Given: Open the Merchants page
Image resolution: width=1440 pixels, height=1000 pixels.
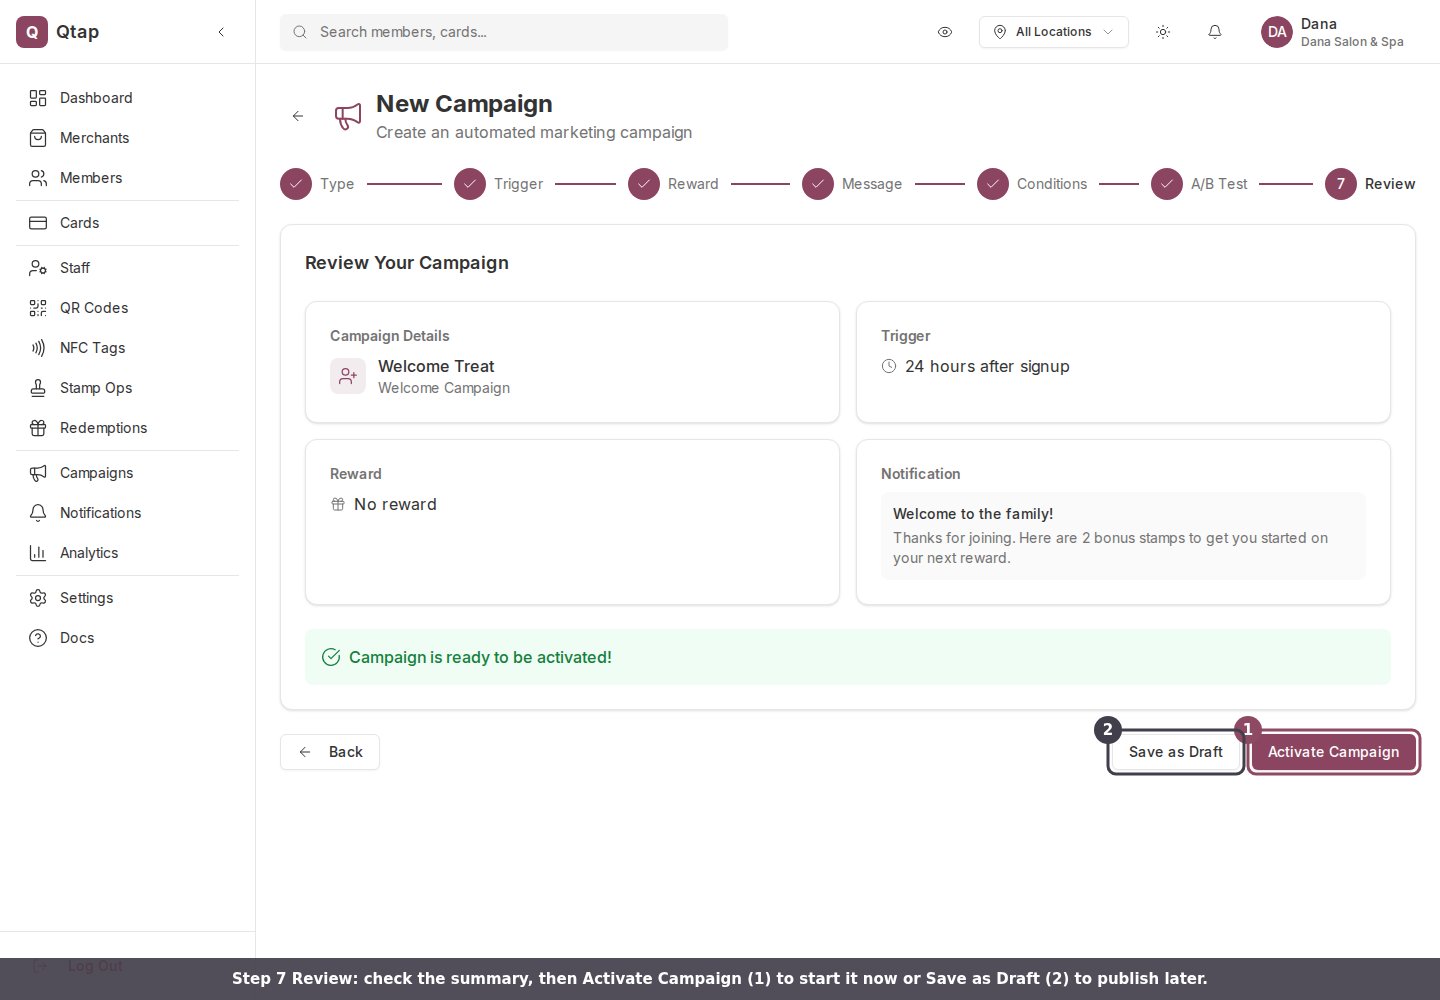Looking at the screenshot, I should tap(127, 138).
